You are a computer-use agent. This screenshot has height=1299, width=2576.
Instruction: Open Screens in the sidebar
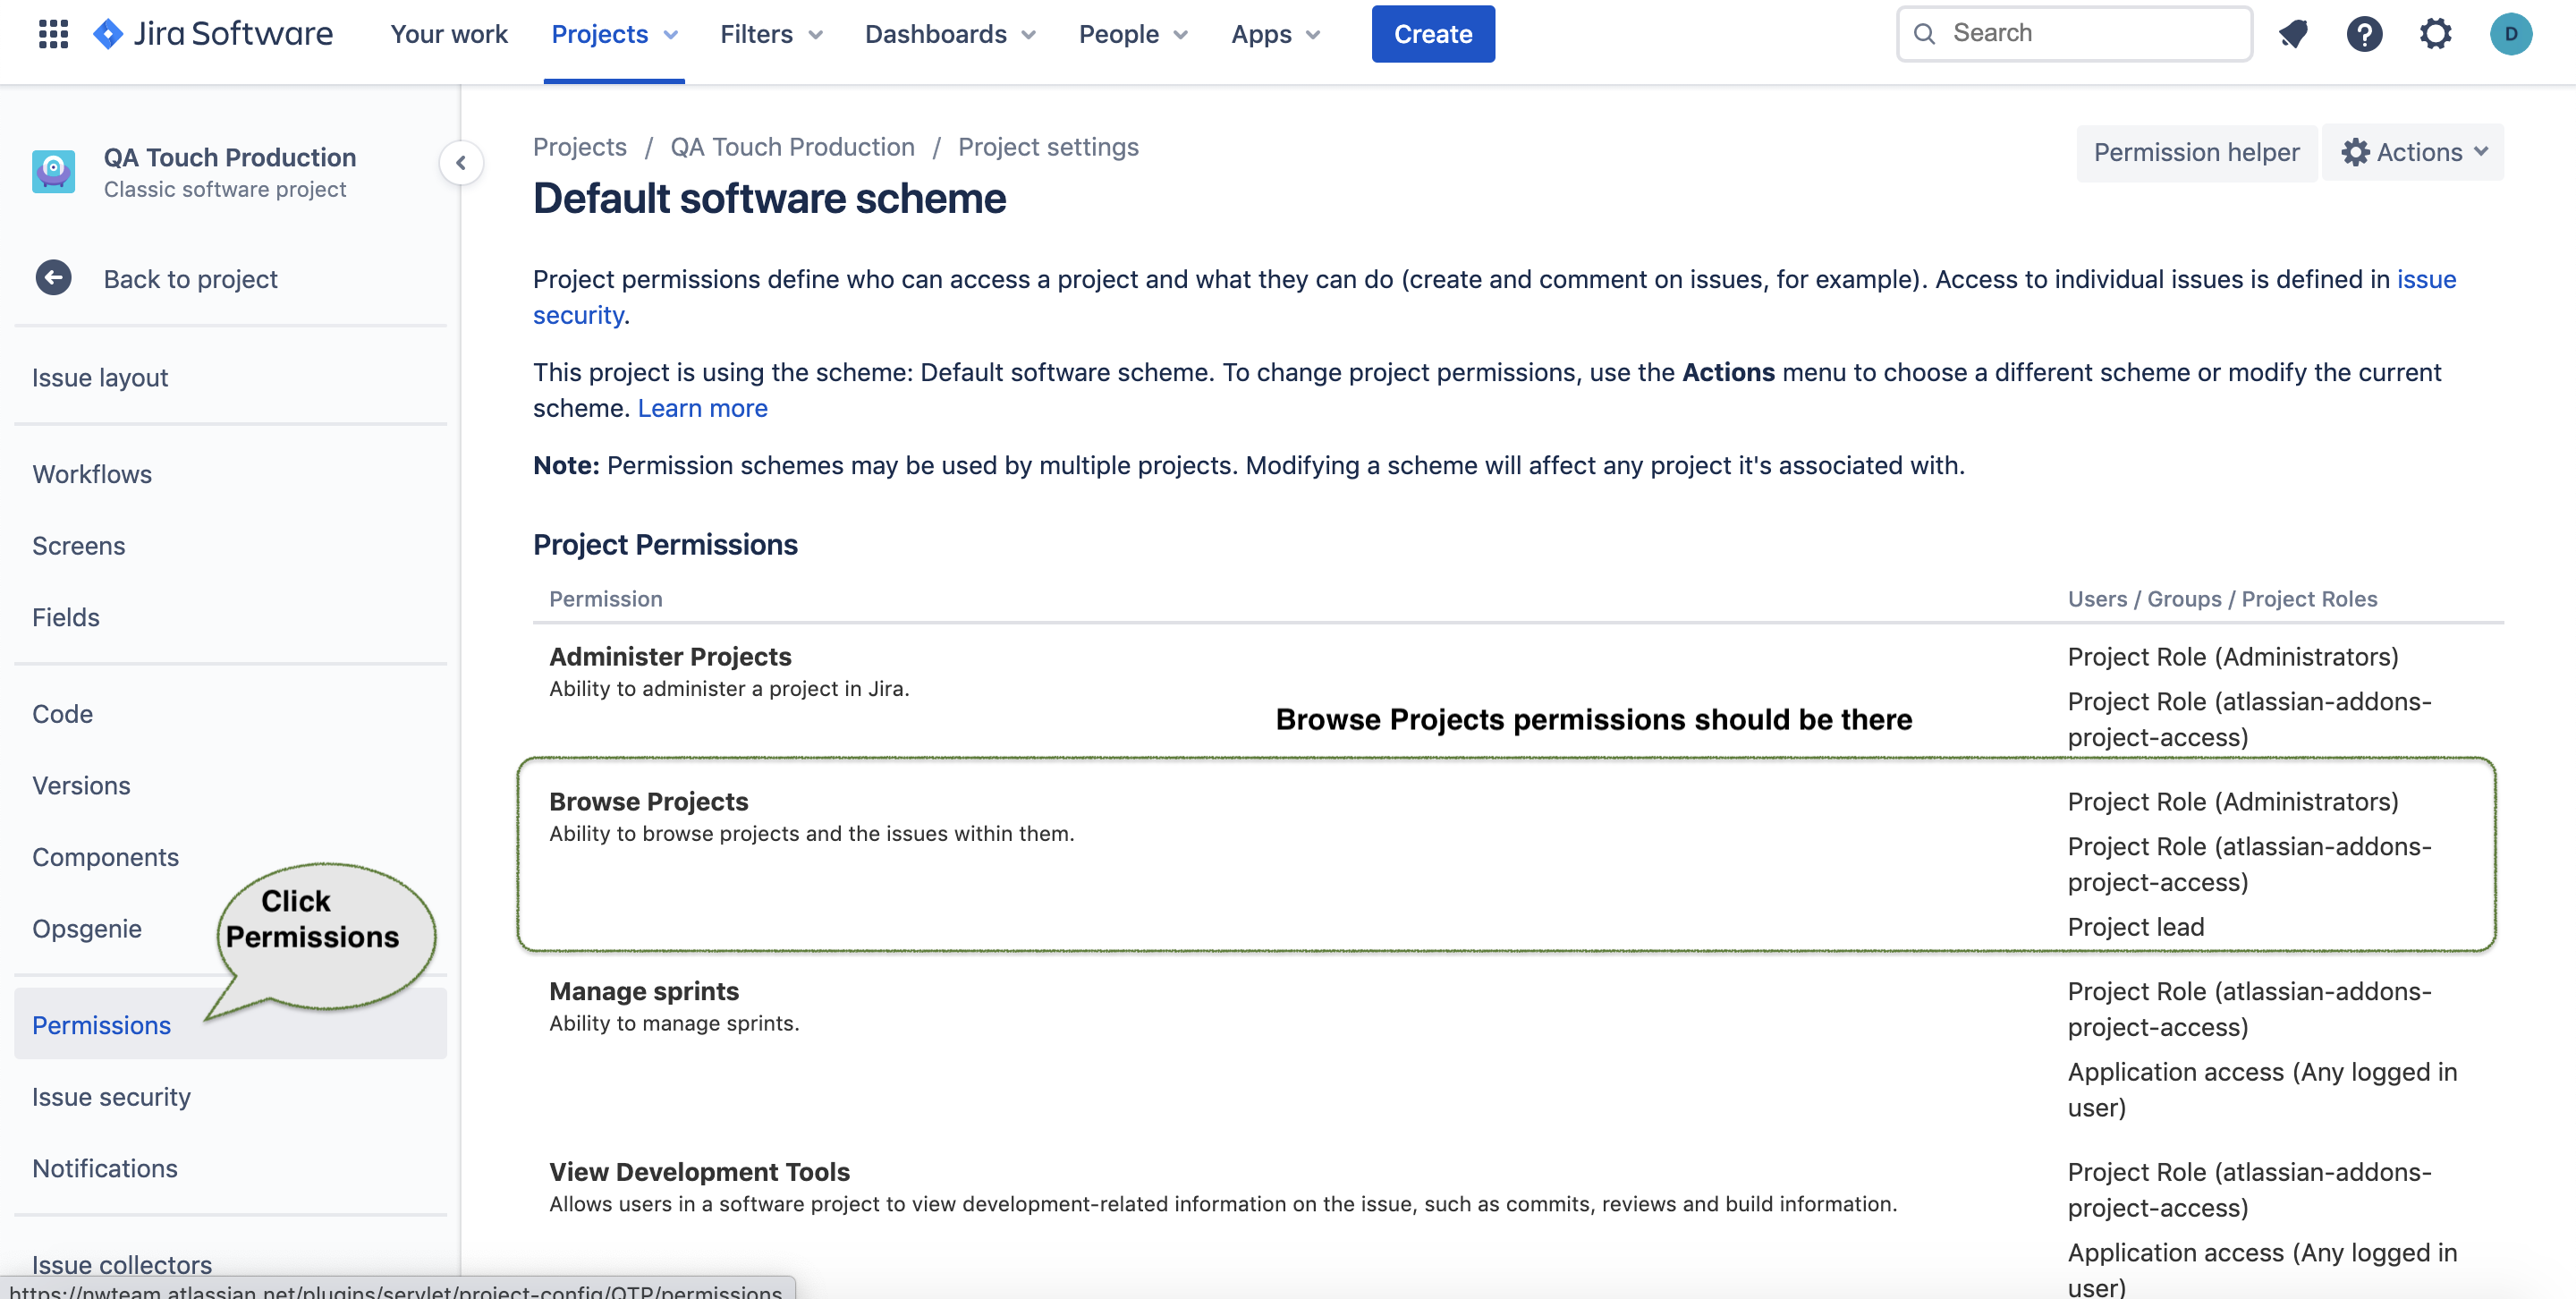[79, 545]
